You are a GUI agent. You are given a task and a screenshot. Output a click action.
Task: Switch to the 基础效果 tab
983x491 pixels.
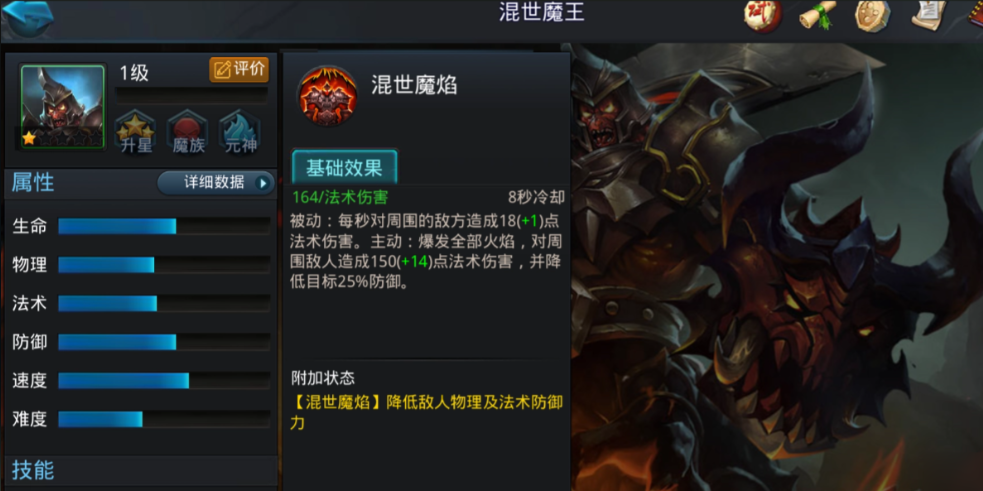[344, 167]
